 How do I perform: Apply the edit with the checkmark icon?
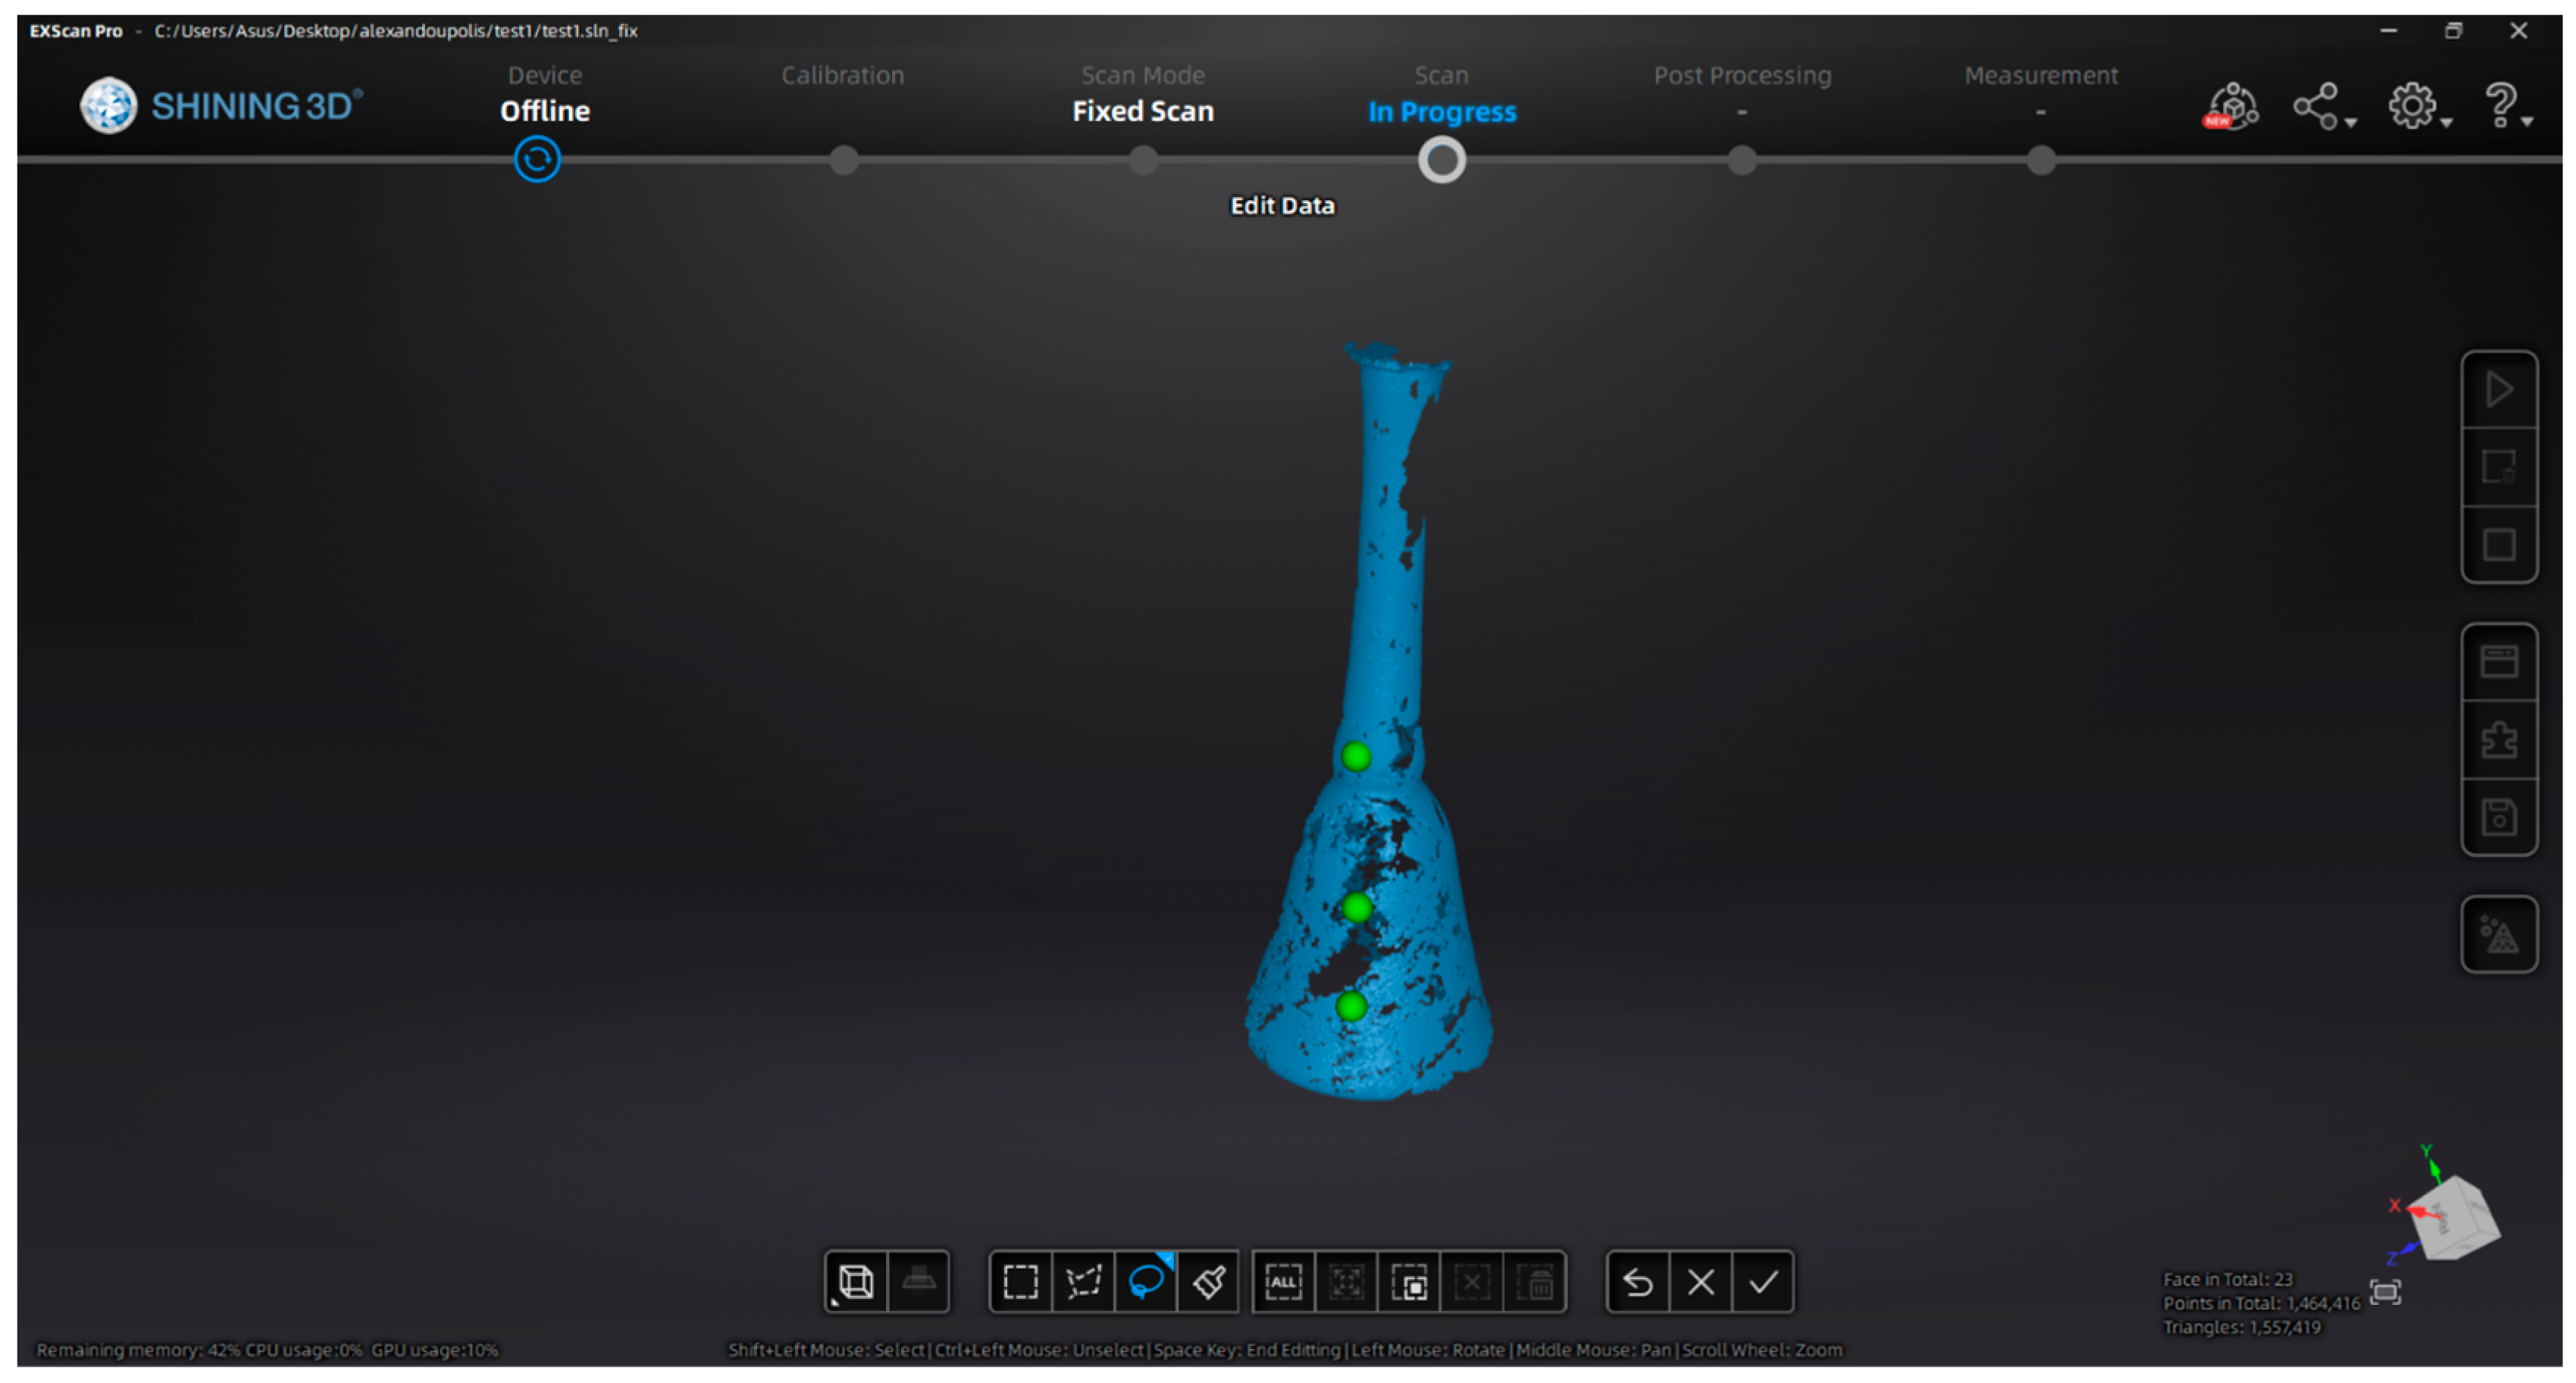(1763, 1281)
